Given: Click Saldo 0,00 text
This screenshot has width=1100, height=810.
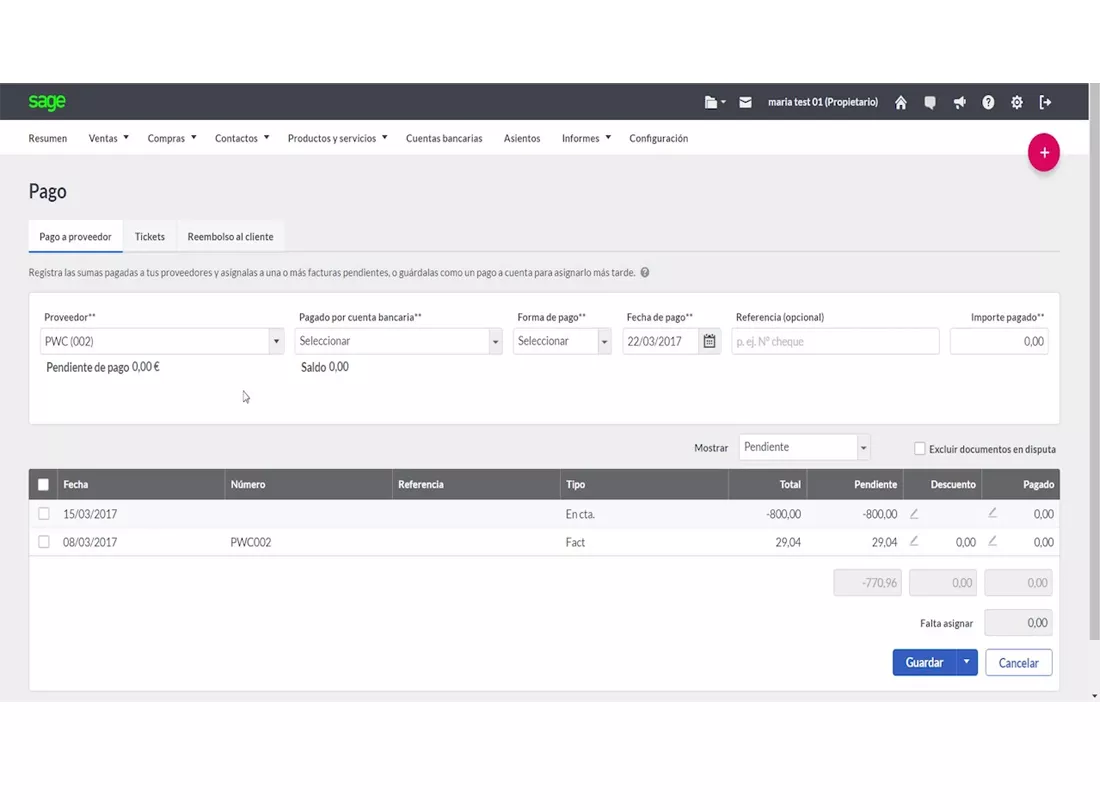Looking at the screenshot, I should (325, 367).
